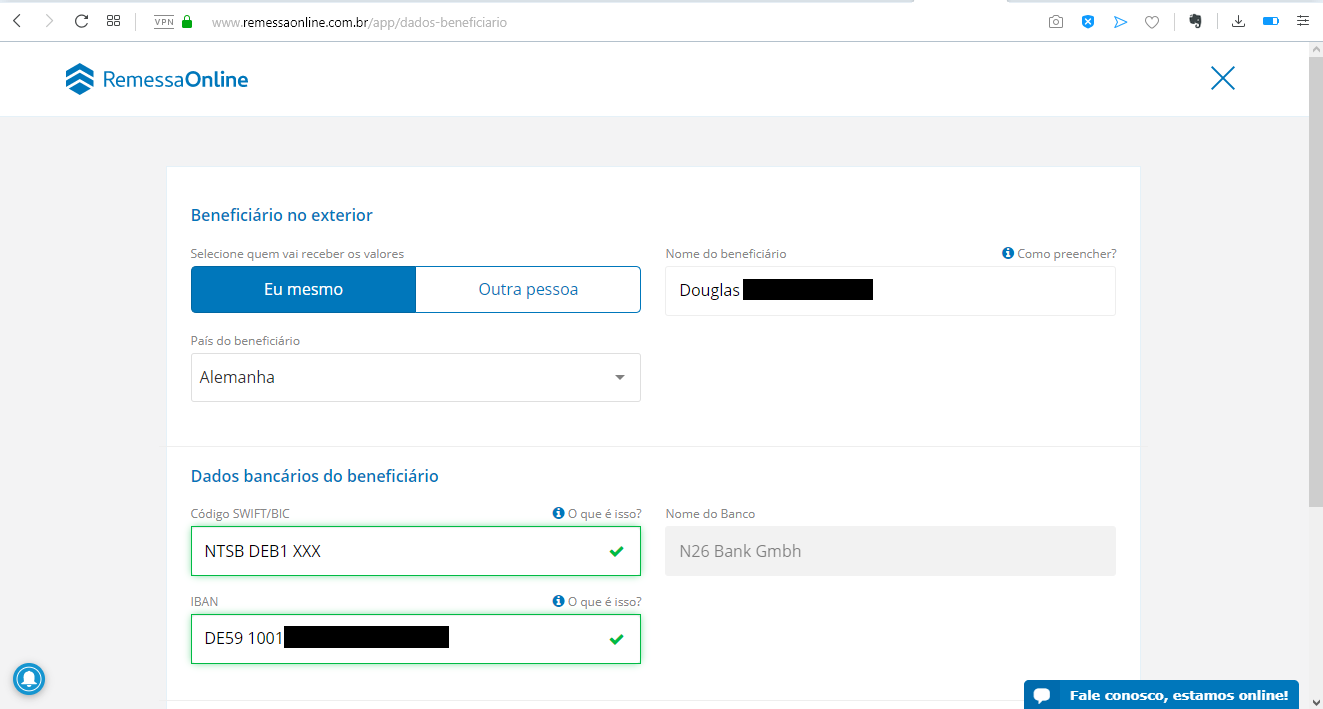
Task: Close the beneficiary form with X icon
Action: [x=1222, y=78]
